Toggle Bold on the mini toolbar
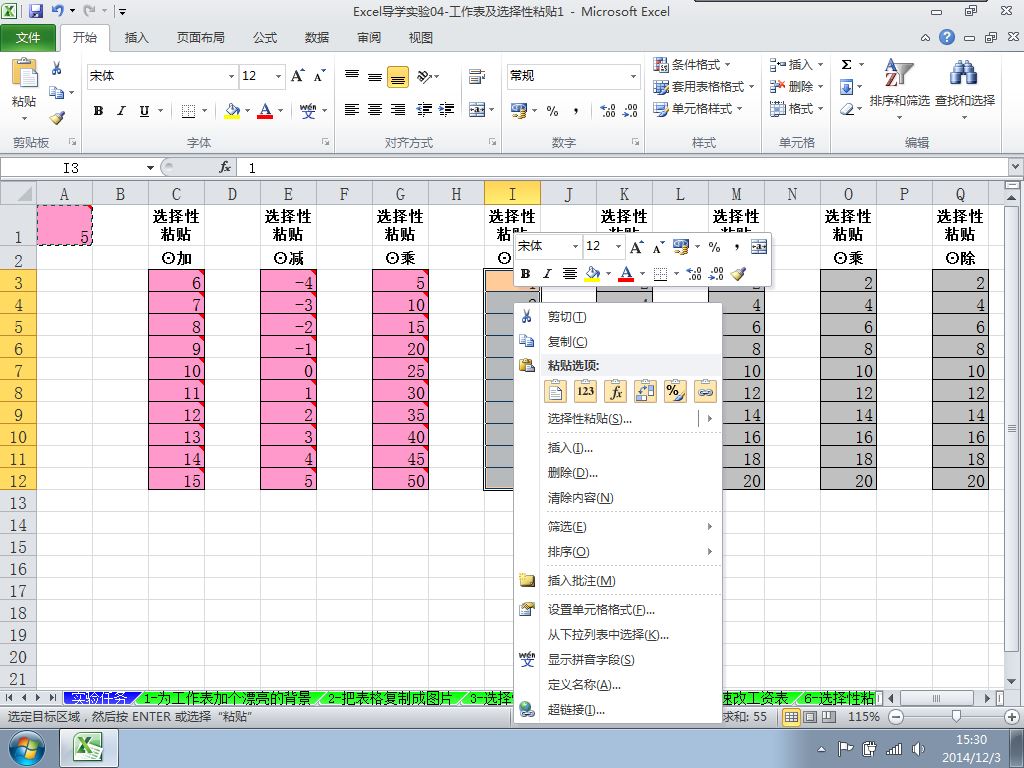 [525, 274]
